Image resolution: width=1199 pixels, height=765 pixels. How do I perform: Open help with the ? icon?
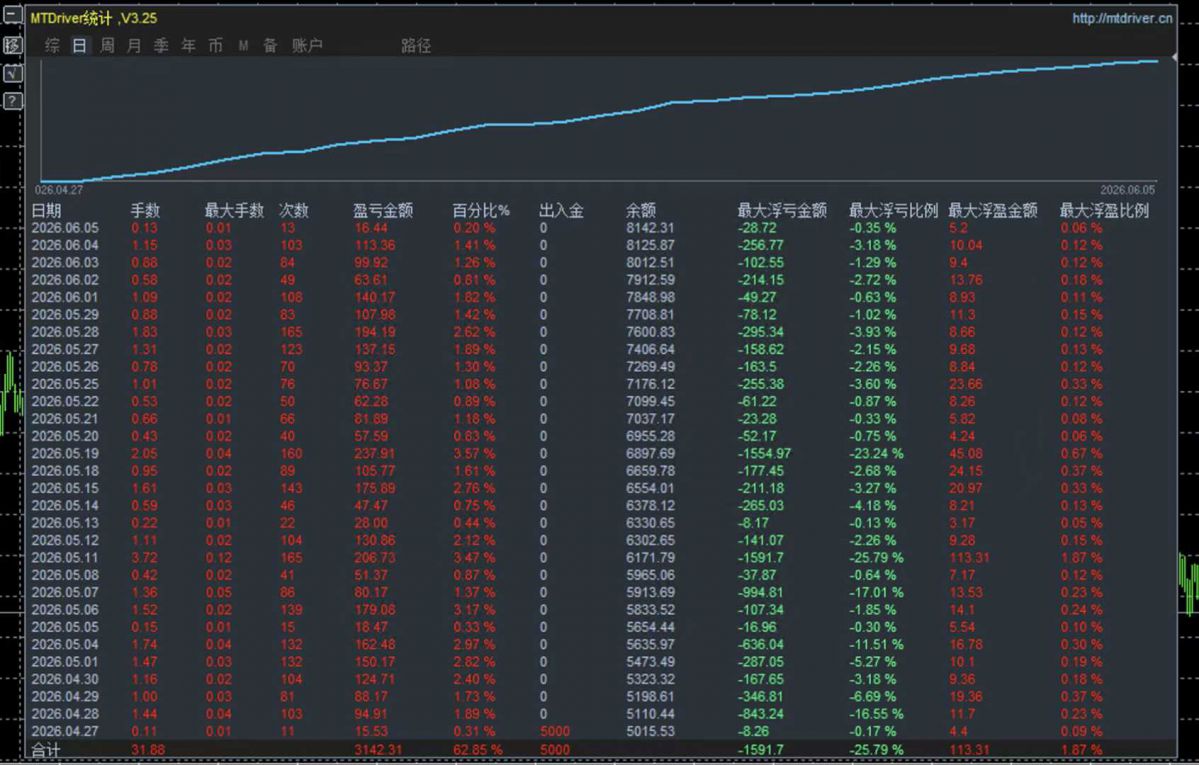click(x=13, y=101)
